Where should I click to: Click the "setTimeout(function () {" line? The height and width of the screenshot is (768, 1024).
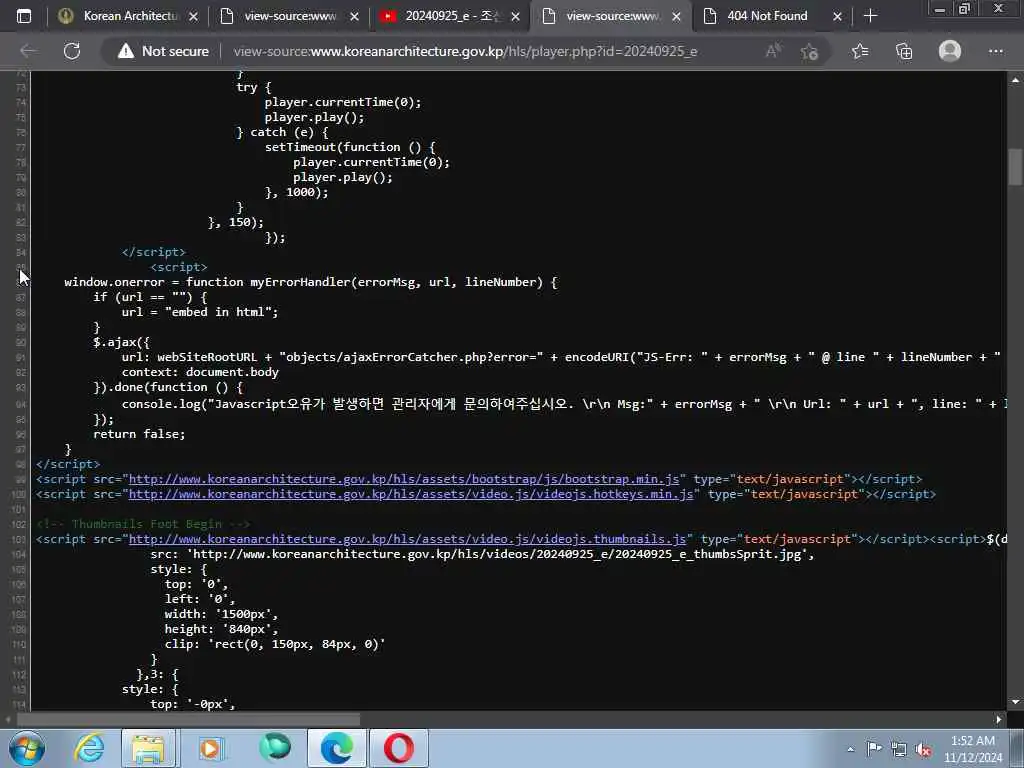click(350, 148)
